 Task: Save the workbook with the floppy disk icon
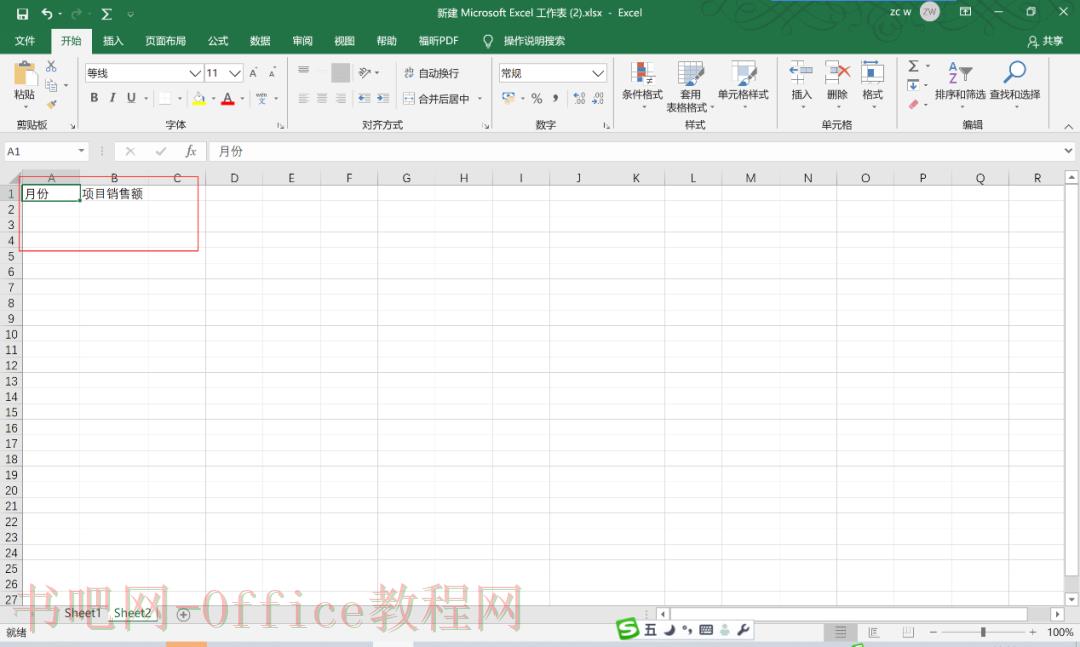tap(22, 13)
